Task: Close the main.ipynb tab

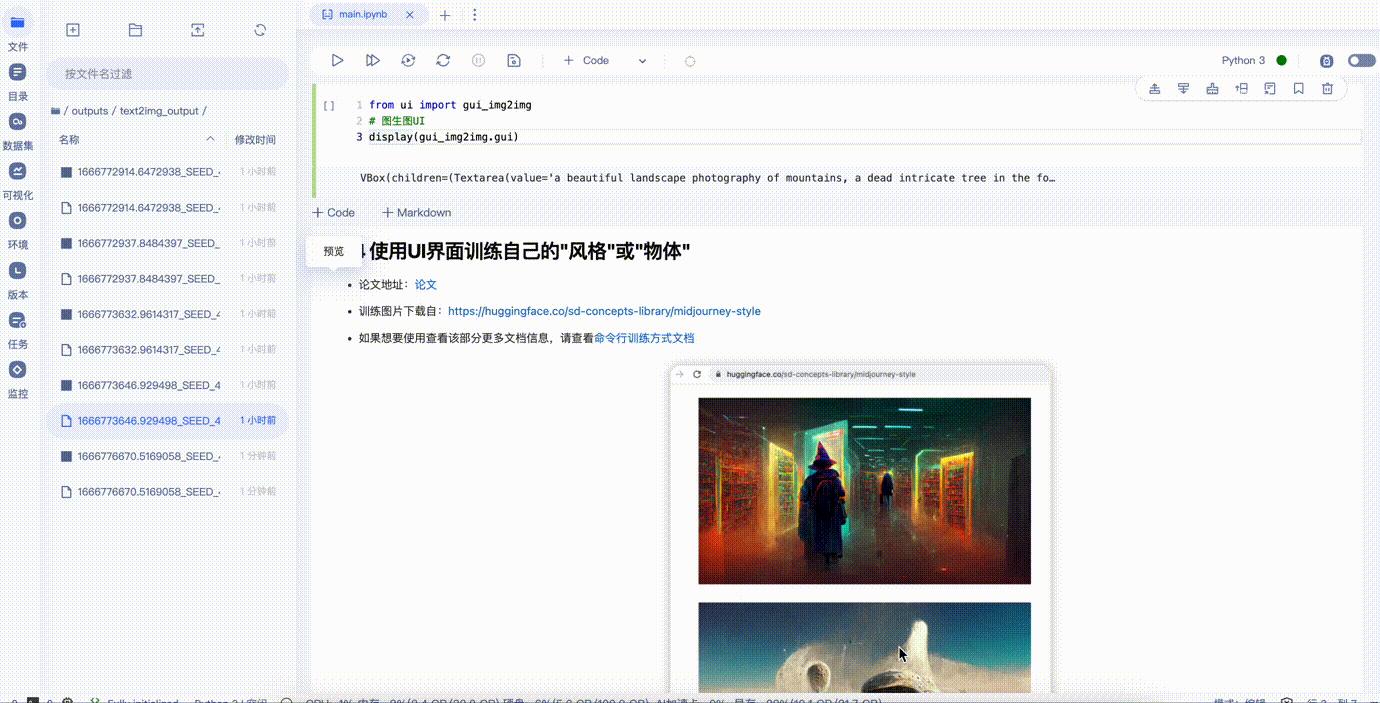Action: click(408, 15)
